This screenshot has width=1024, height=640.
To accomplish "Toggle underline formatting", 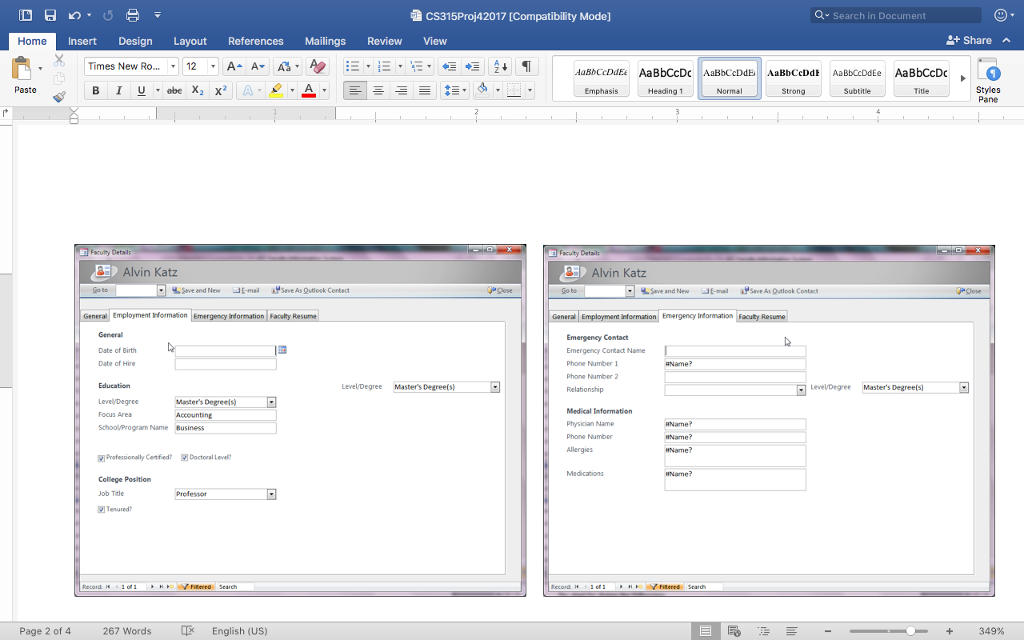I will point(140,89).
